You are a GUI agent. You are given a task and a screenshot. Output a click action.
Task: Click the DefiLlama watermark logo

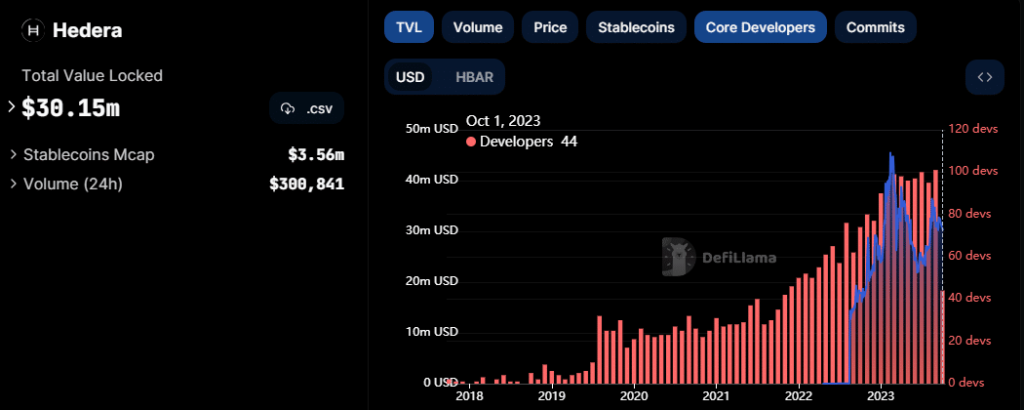[679, 257]
